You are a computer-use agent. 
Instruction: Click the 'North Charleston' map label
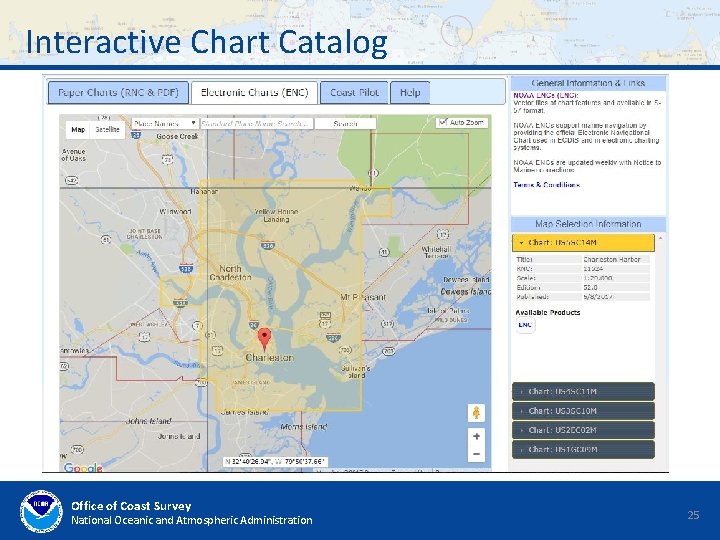tap(230, 273)
